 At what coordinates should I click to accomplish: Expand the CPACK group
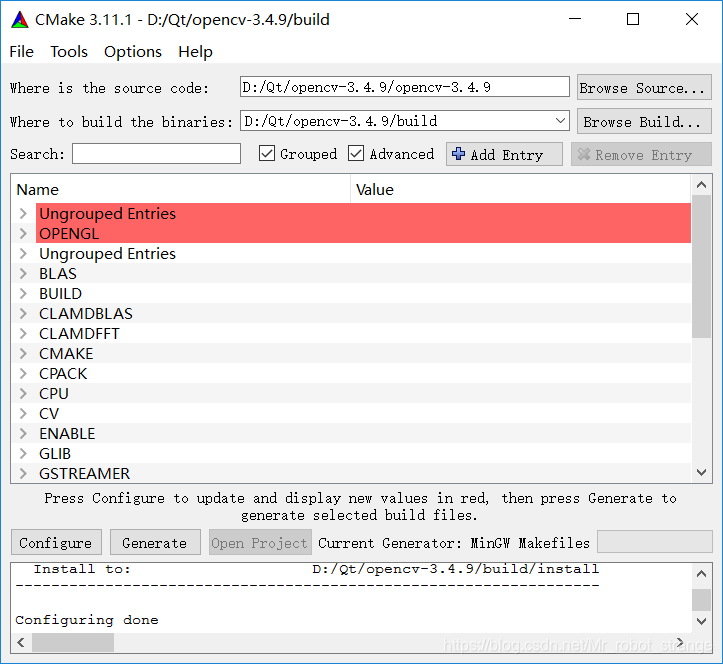23,374
